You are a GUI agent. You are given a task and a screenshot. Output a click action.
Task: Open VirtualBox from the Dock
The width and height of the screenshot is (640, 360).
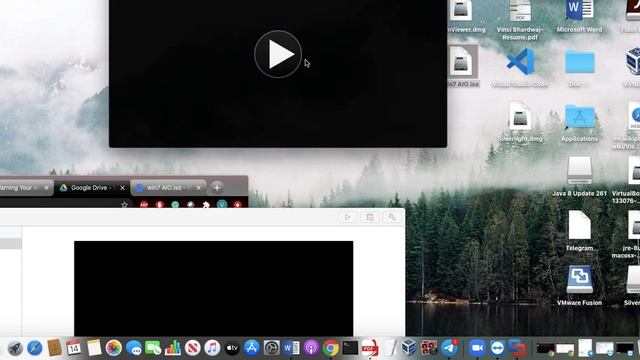coord(409,348)
